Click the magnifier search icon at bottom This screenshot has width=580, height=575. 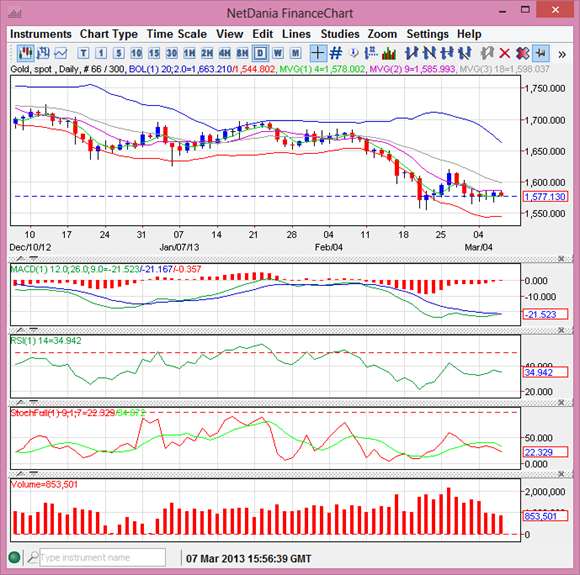(x=33, y=556)
